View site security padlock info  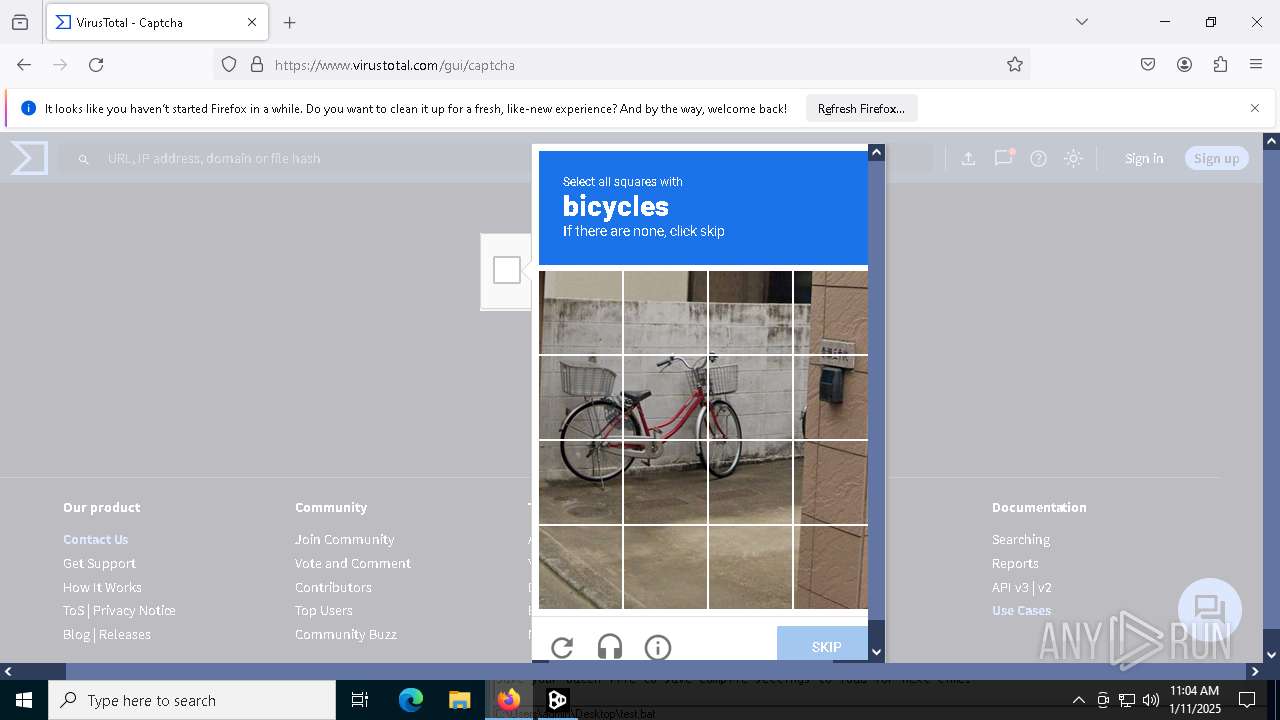point(257,65)
